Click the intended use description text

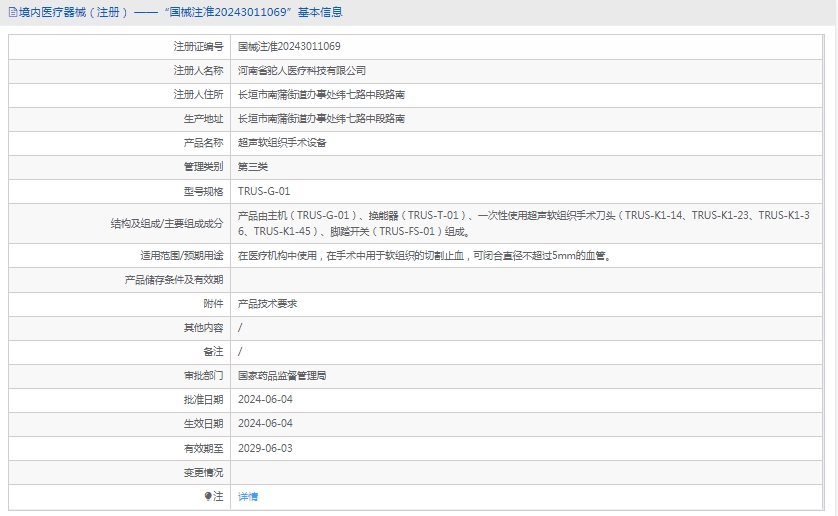coord(424,255)
